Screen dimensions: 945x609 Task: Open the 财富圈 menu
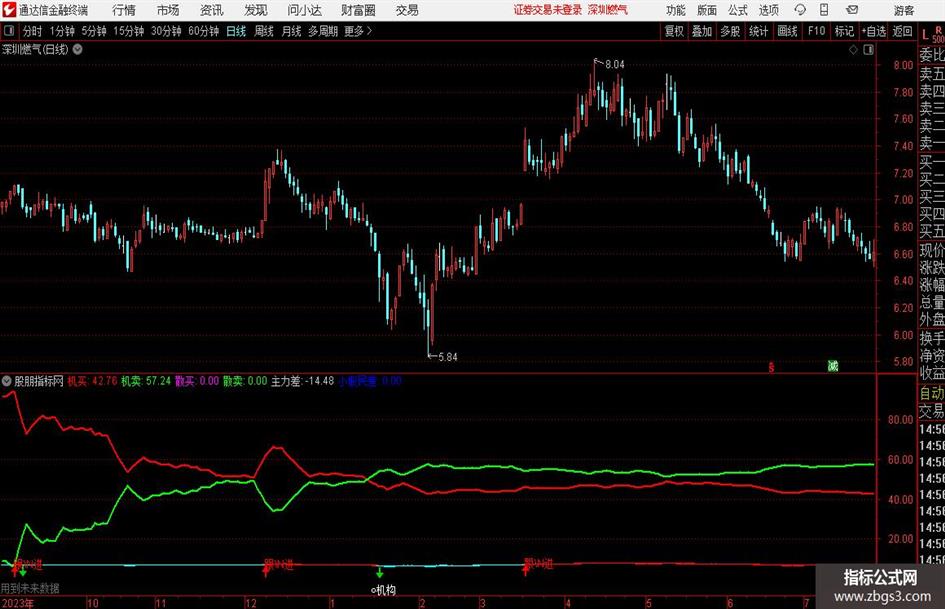(358, 10)
